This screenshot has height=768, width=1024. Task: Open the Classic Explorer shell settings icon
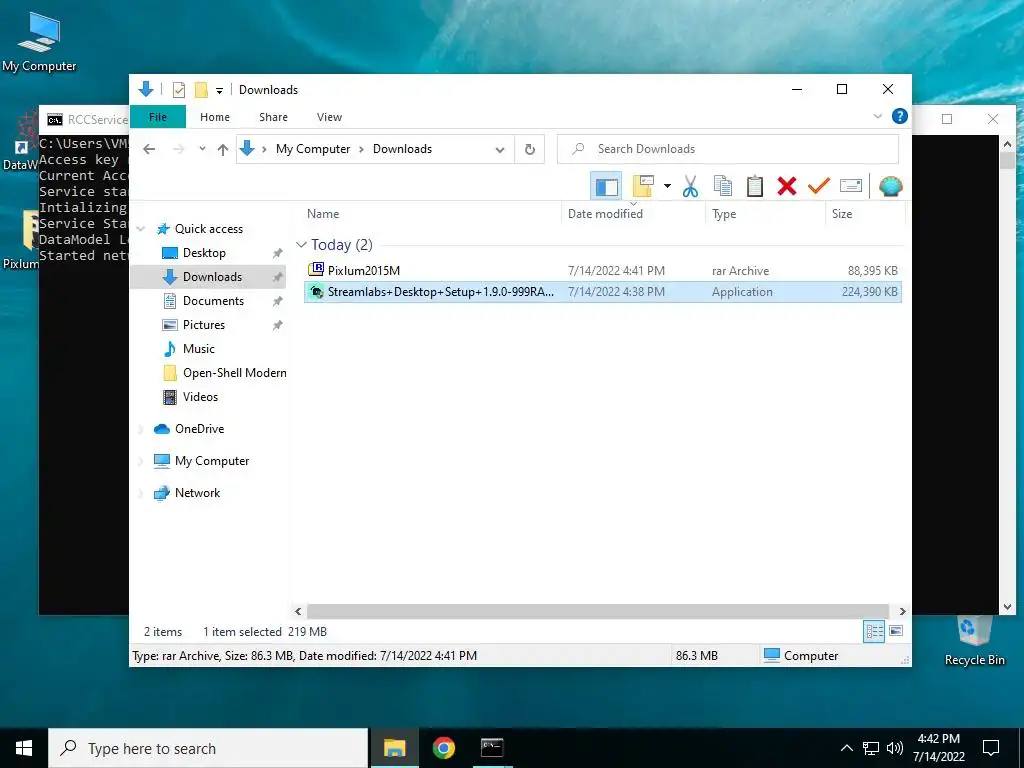point(890,187)
